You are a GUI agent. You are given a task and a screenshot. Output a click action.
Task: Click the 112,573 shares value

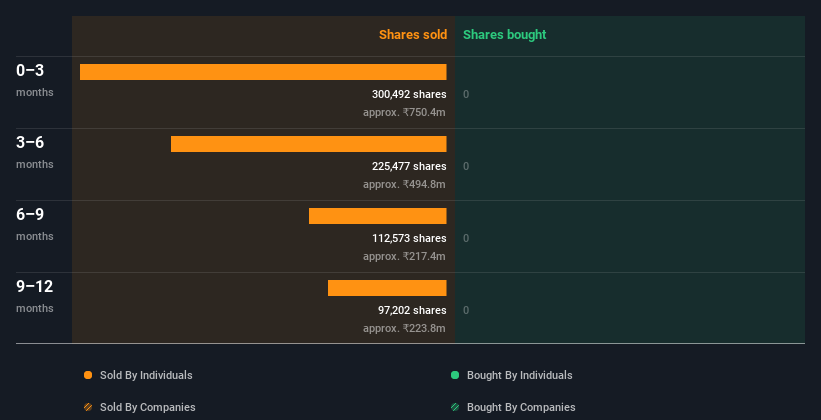pyautogui.click(x=409, y=238)
